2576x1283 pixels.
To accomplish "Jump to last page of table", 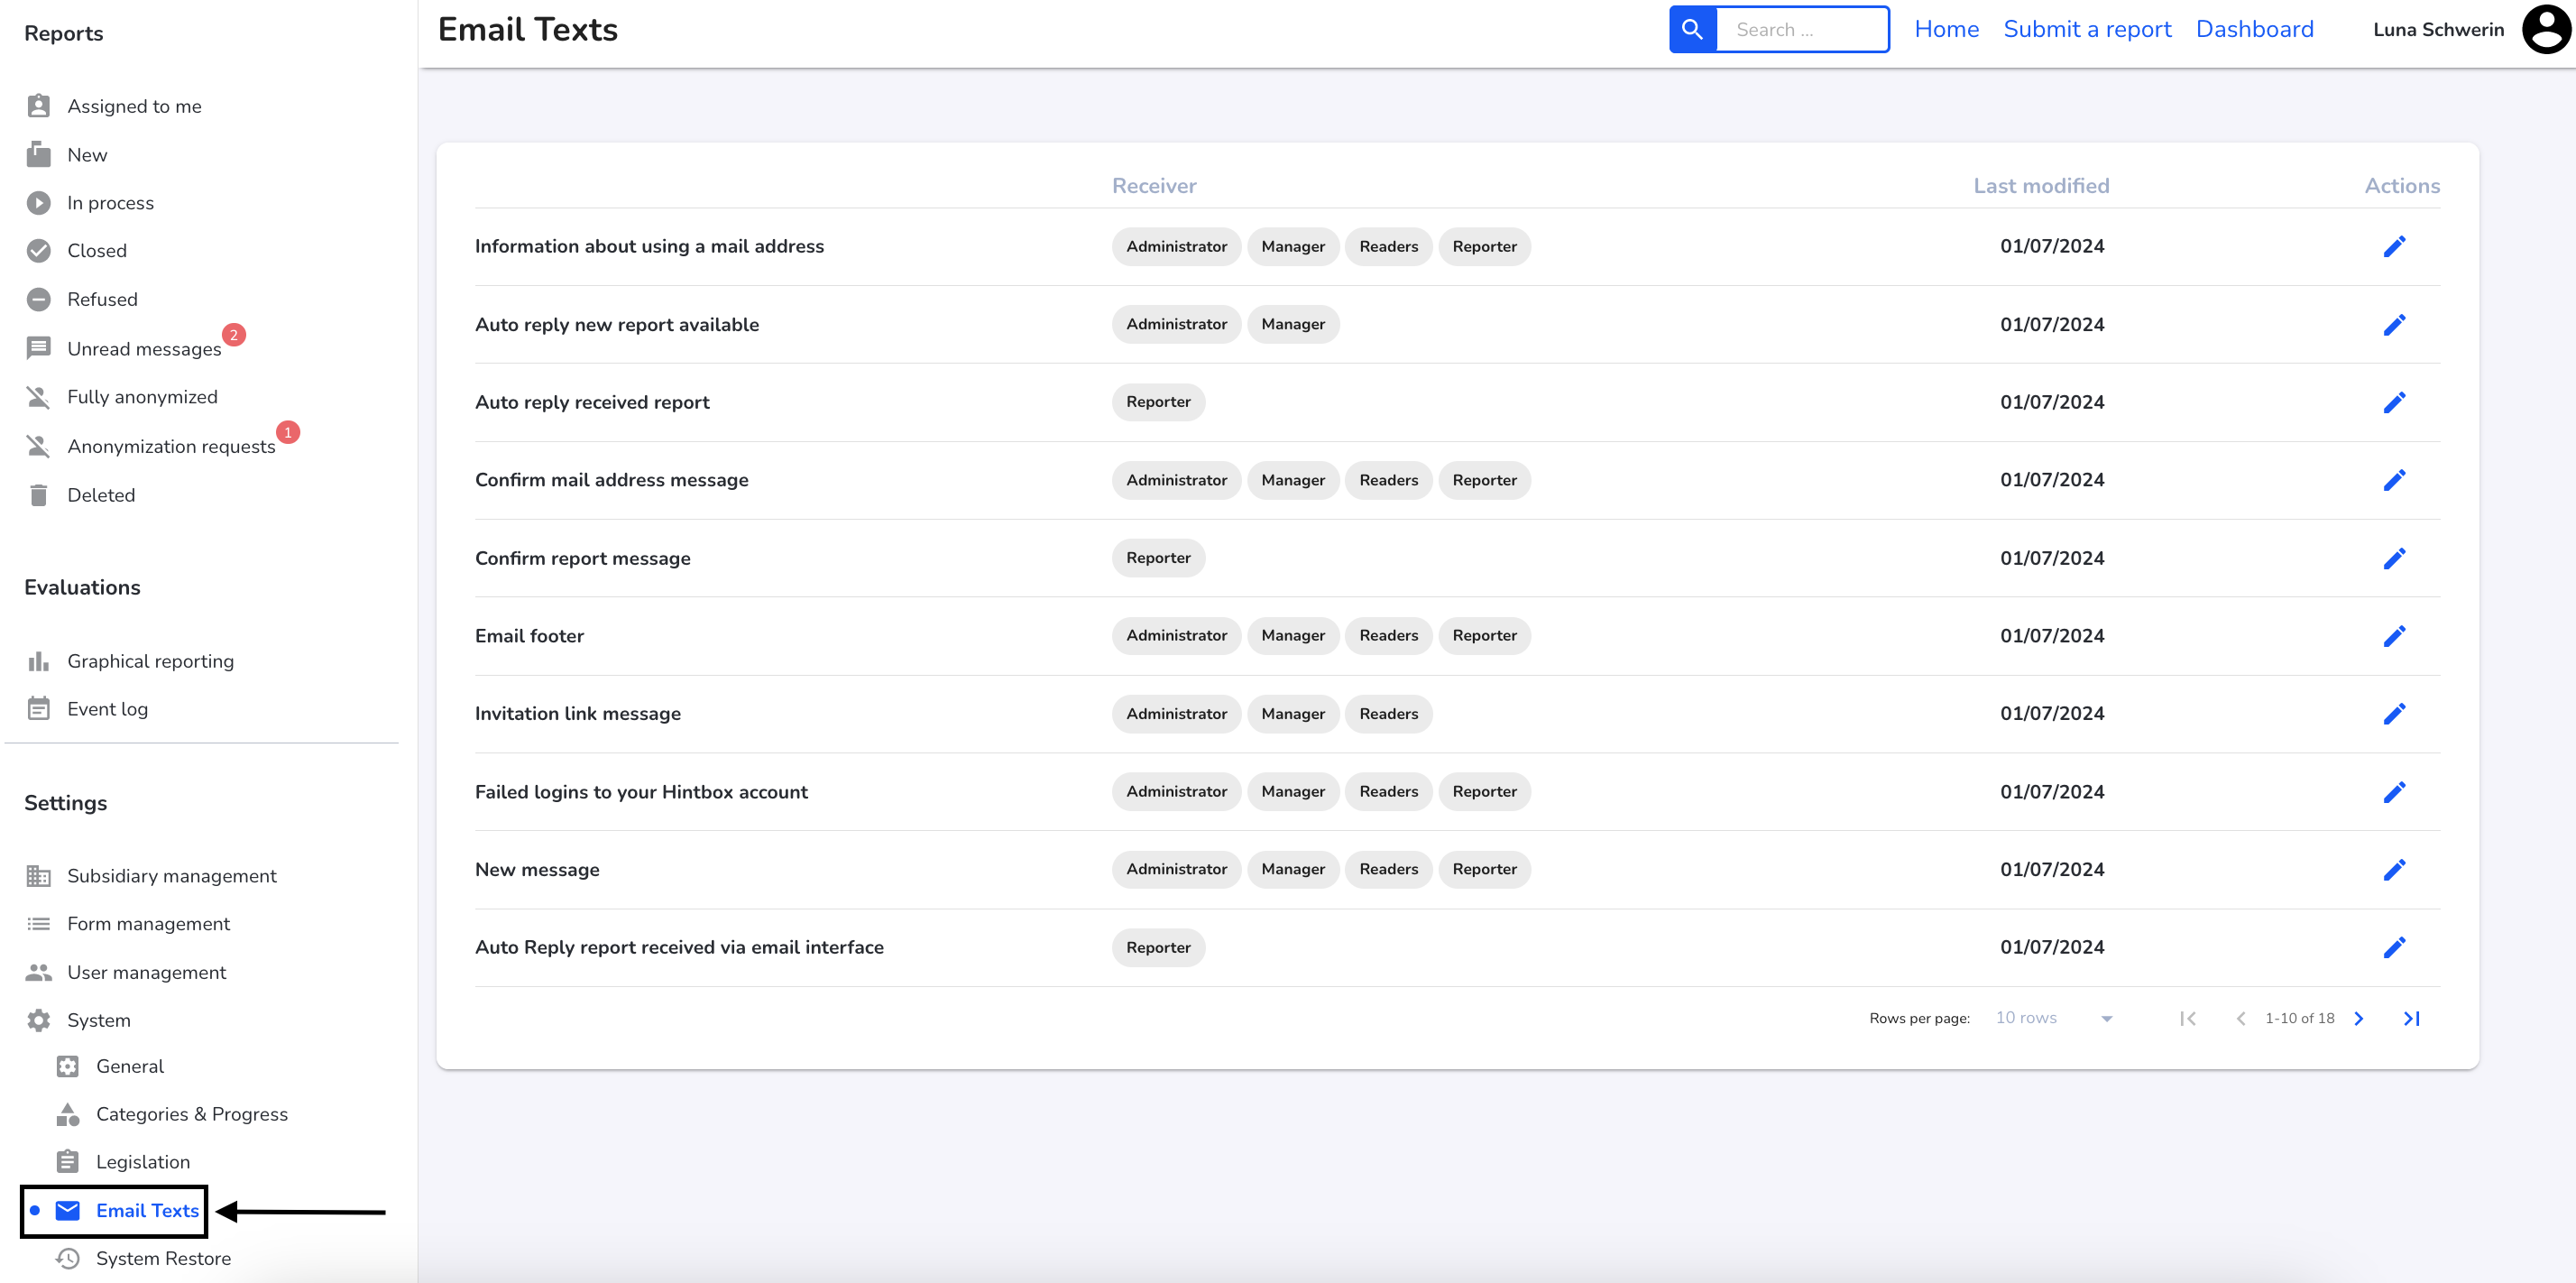I will point(2411,1018).
